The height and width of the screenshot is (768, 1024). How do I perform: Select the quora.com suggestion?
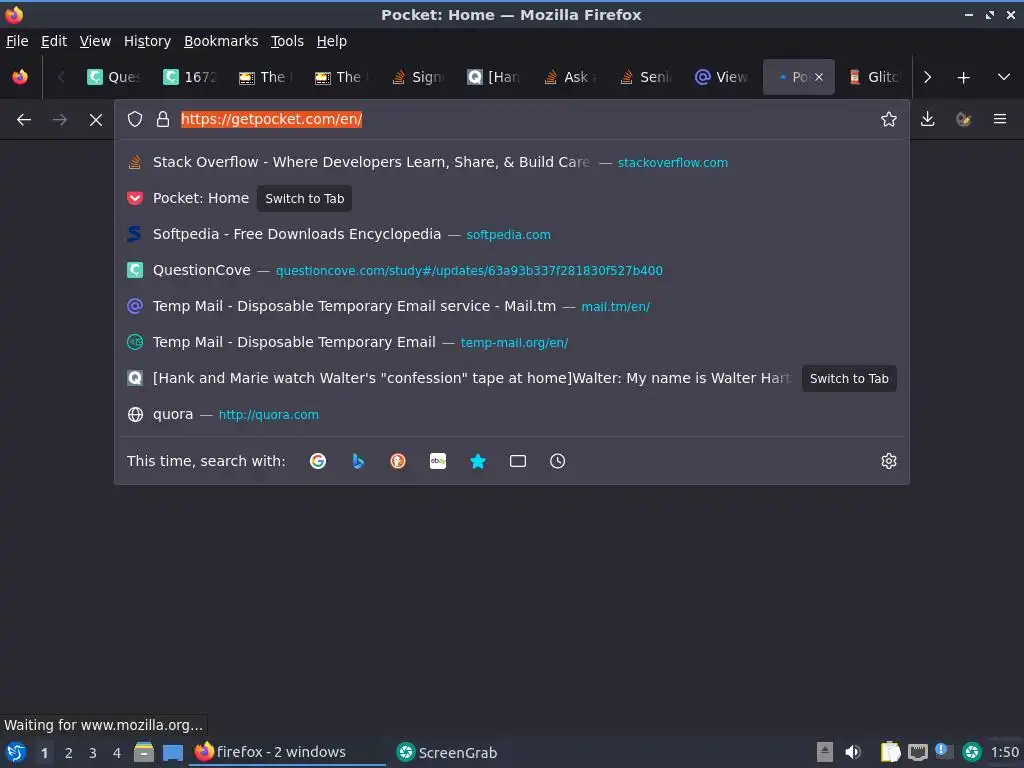tap(512, 415)
